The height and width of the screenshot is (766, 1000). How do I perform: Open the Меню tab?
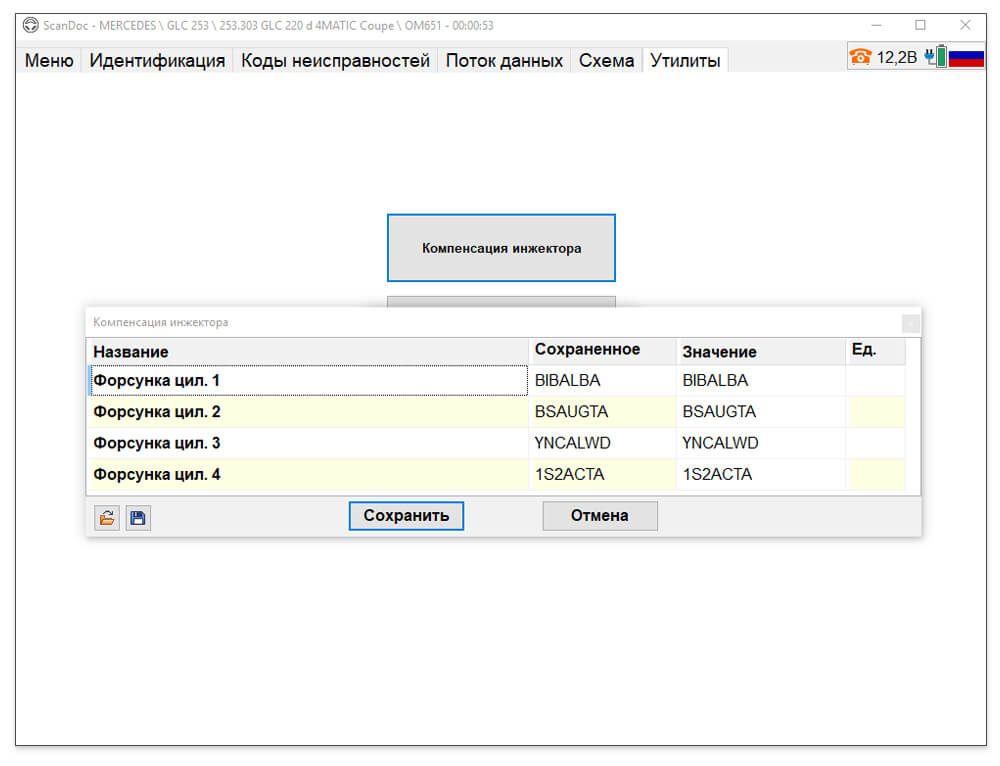49,61
